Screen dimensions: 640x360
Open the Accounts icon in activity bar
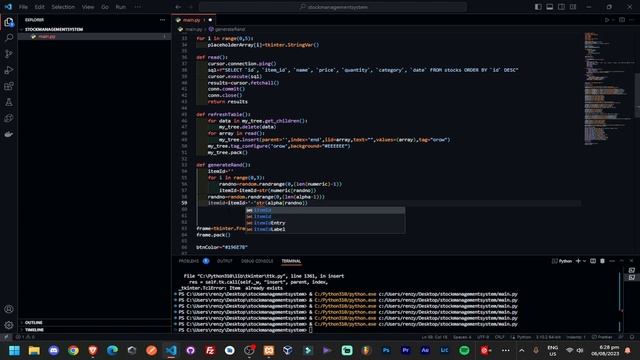pos(9,309)
